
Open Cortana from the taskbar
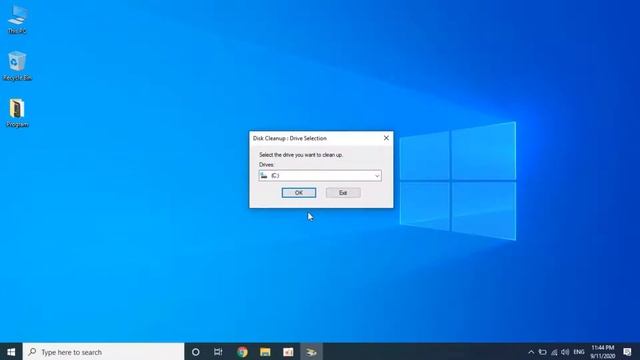click(196, 352)
